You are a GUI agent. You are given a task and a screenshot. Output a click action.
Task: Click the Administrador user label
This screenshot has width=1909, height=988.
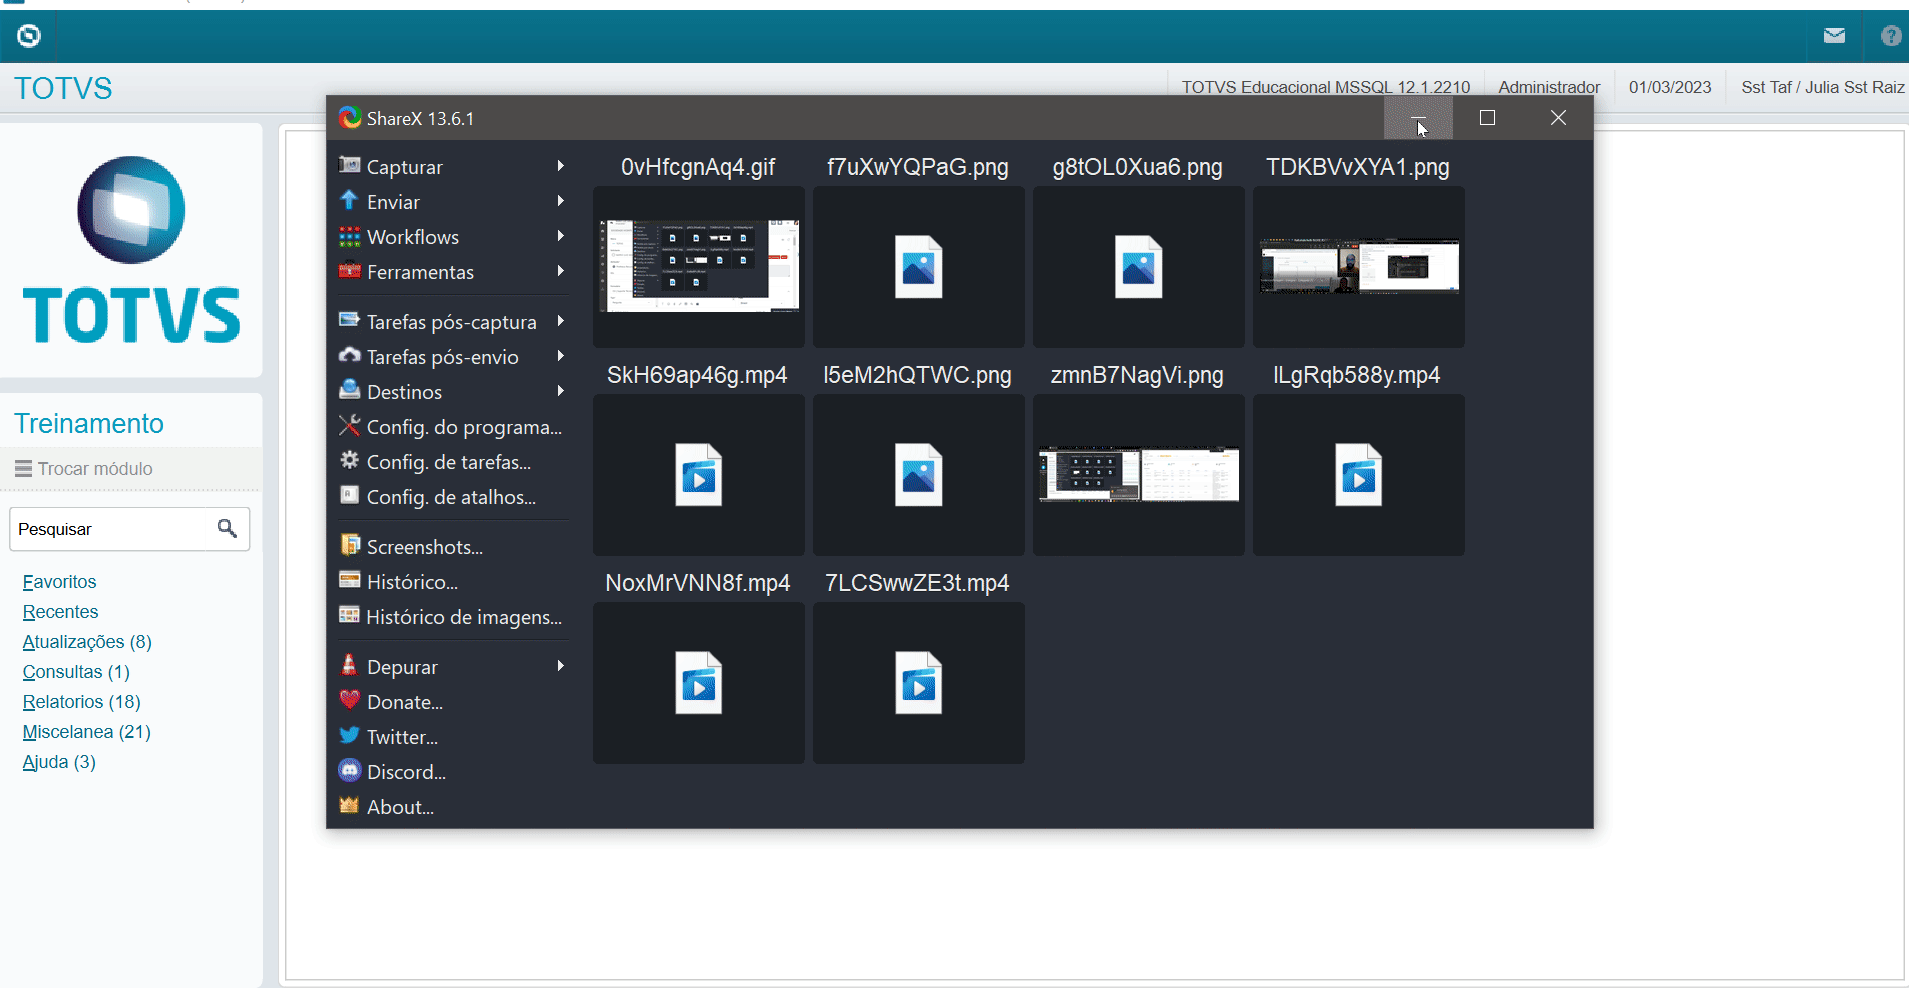(x=1549, y=87)
